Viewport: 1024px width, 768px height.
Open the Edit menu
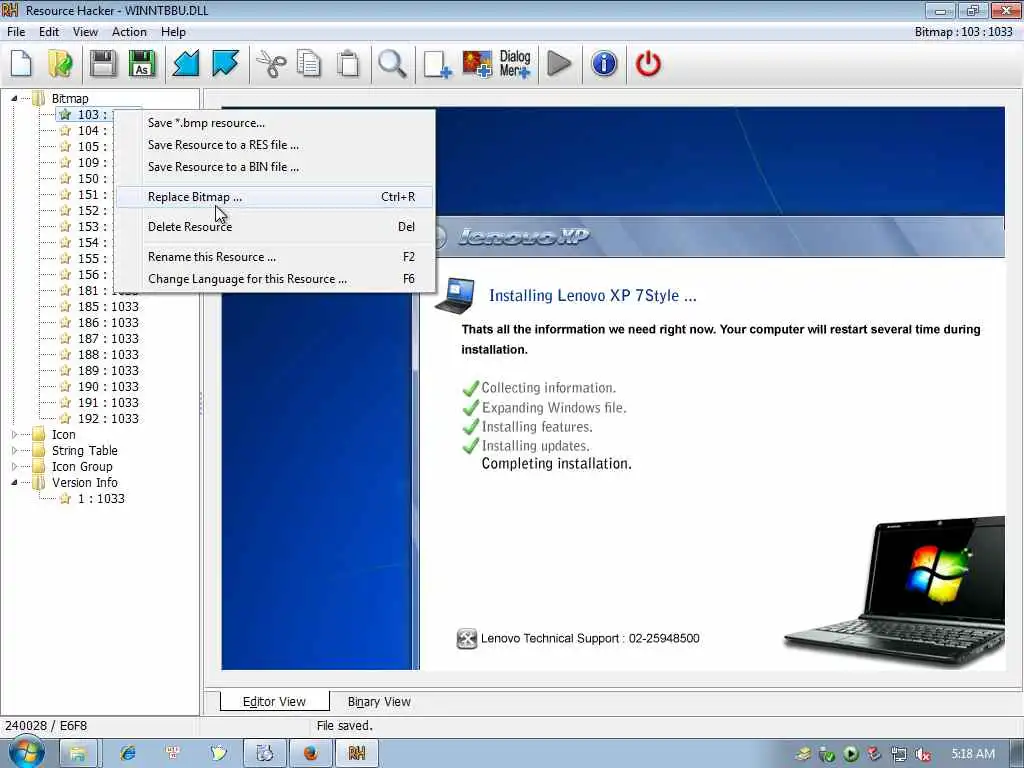point(48,32)
